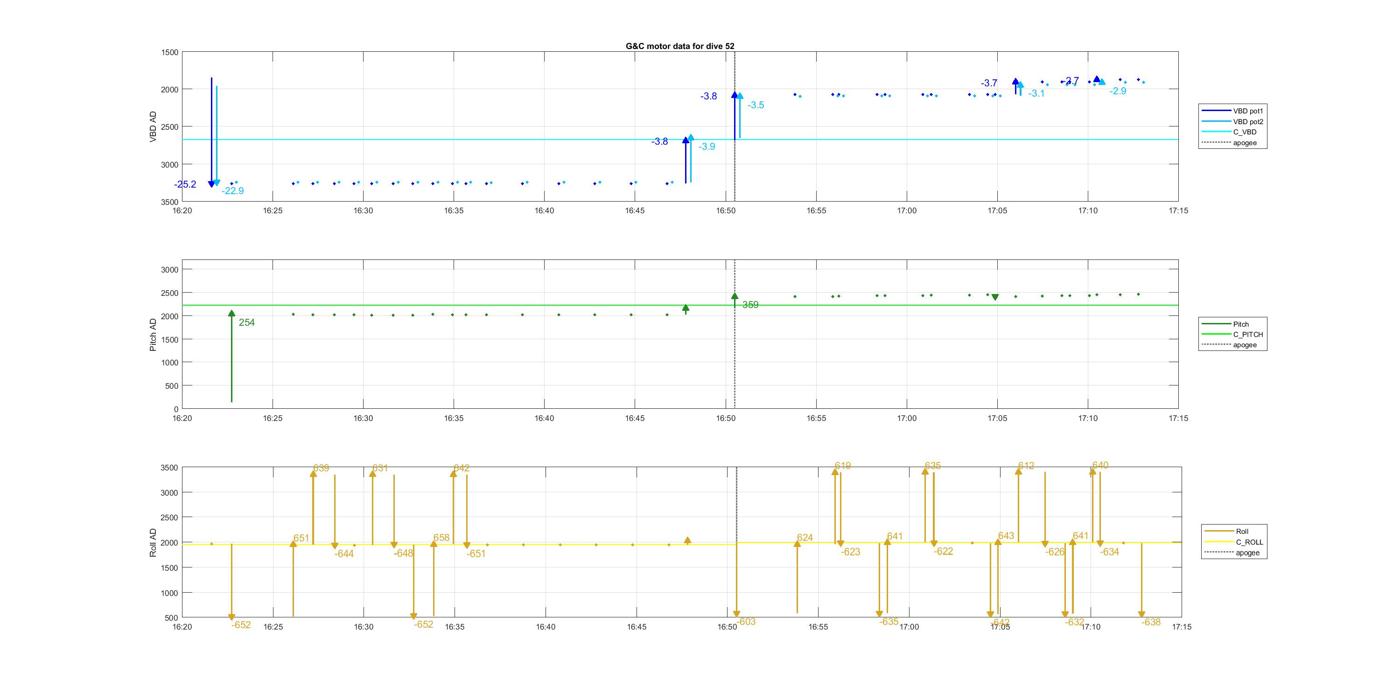Image resolution: width=1400 pixels, height=693 pixels.
Task: Click the -644 roll data label
Action: [x=344, y=554]
